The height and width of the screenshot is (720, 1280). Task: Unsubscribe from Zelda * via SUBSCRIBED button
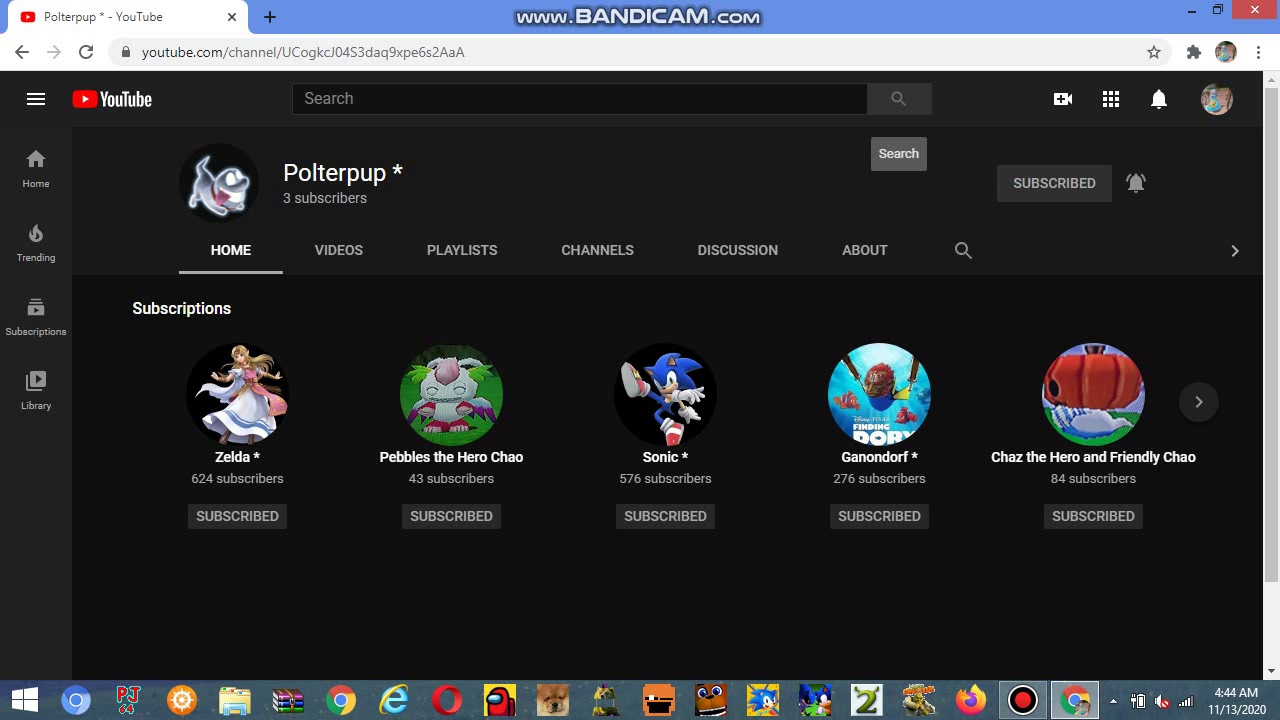point(237,516)
